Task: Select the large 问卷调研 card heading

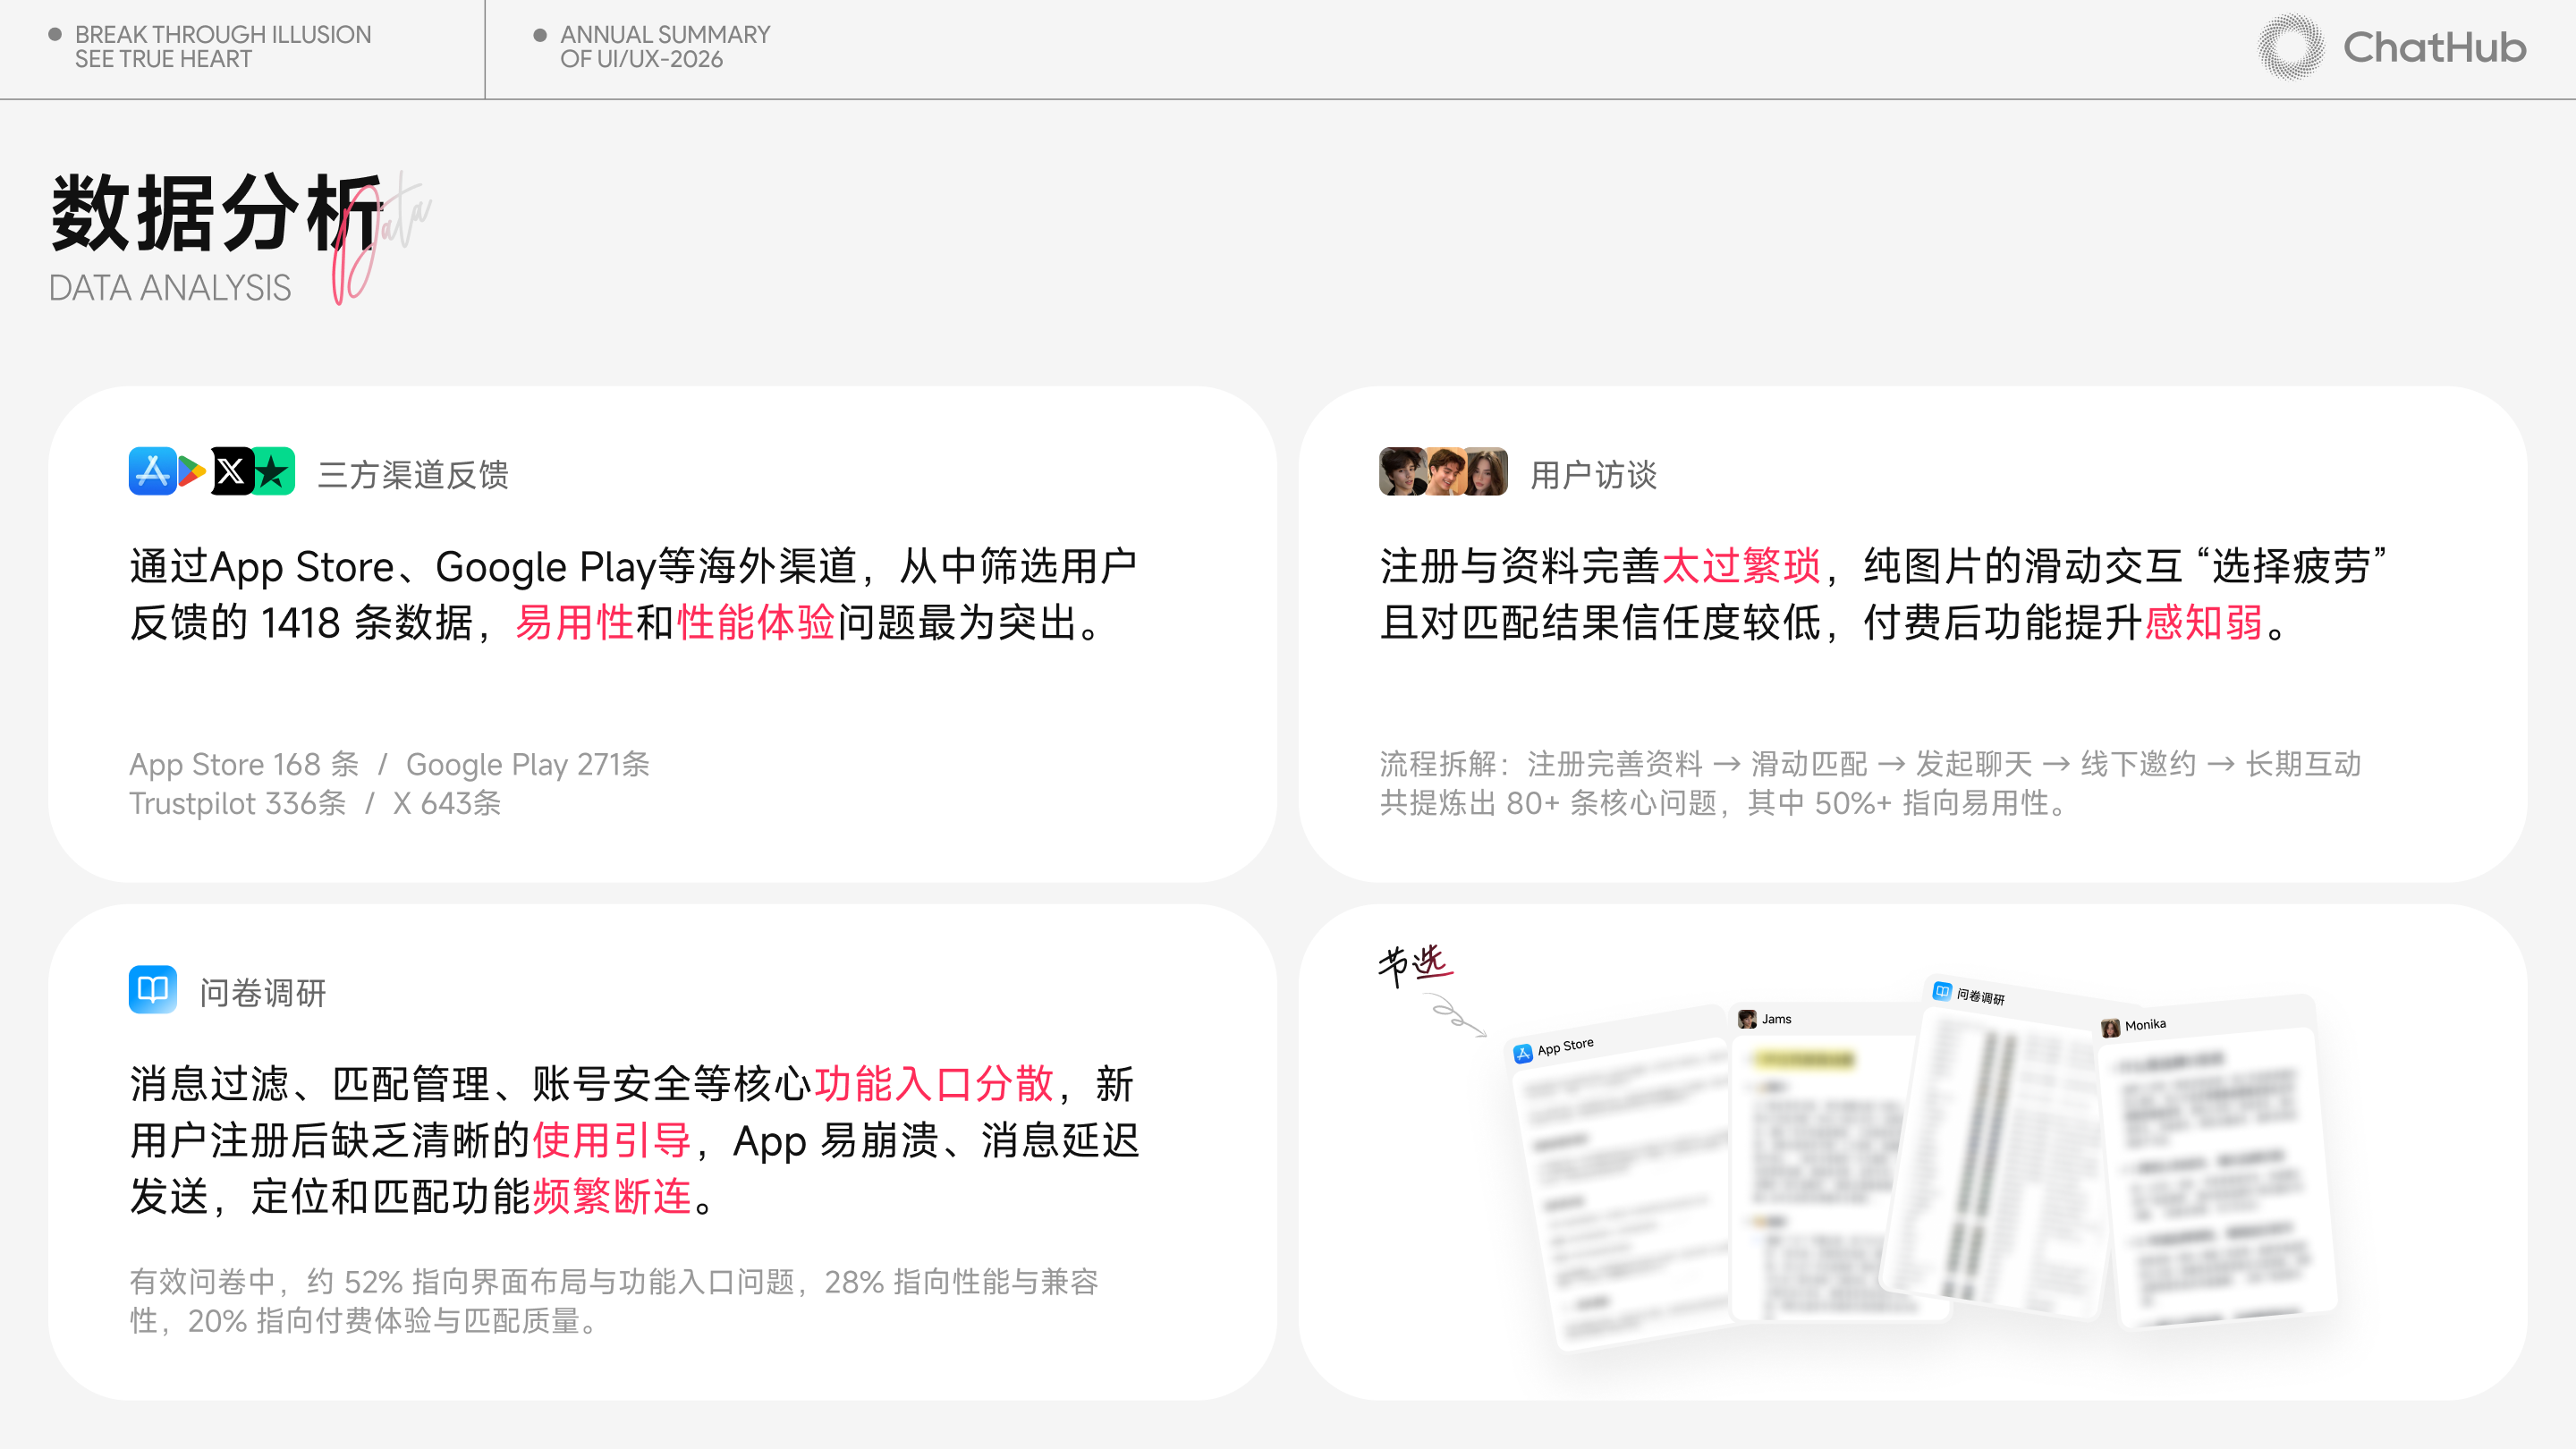Action: pos(263,992)
